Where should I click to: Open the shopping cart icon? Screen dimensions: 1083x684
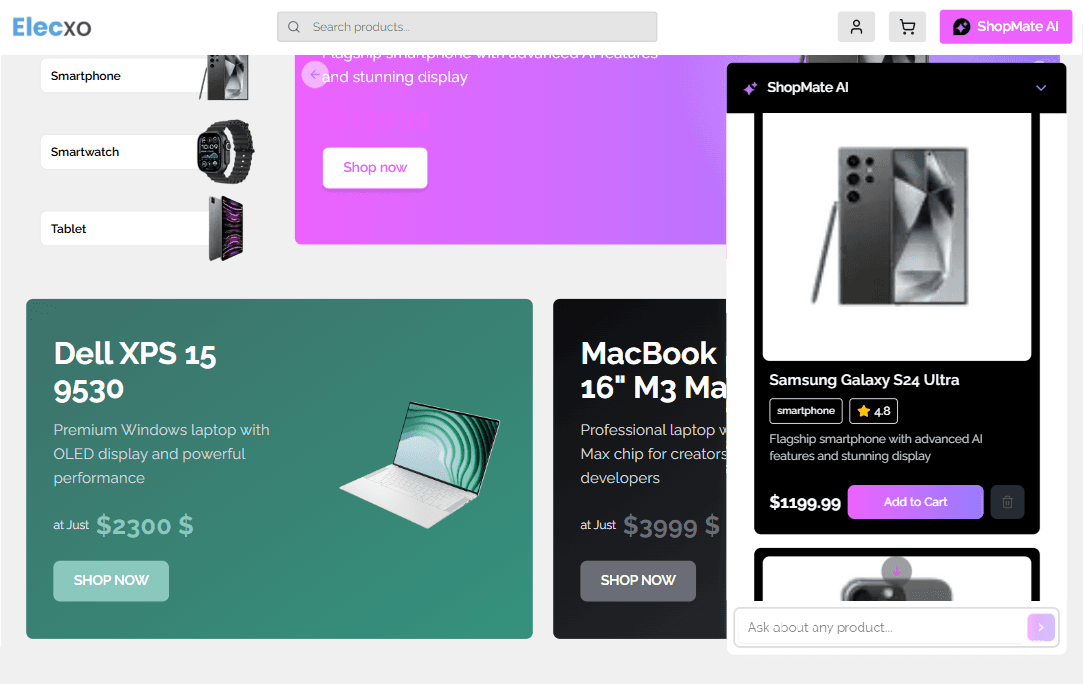pyautogui.click(x=907, y=27)
